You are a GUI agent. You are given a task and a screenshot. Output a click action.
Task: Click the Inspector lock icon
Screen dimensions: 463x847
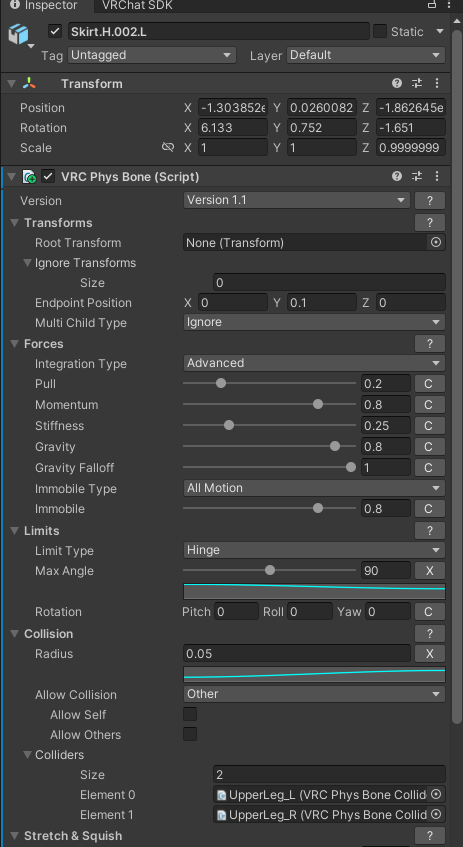(432, 5)
